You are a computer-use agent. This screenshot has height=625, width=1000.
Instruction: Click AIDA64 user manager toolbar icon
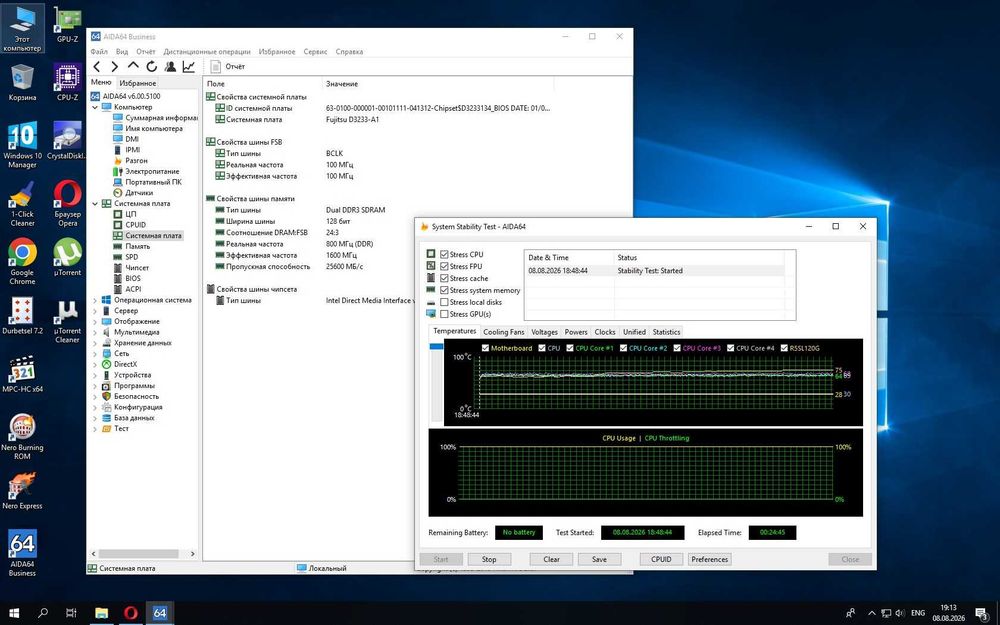(170, 66)
